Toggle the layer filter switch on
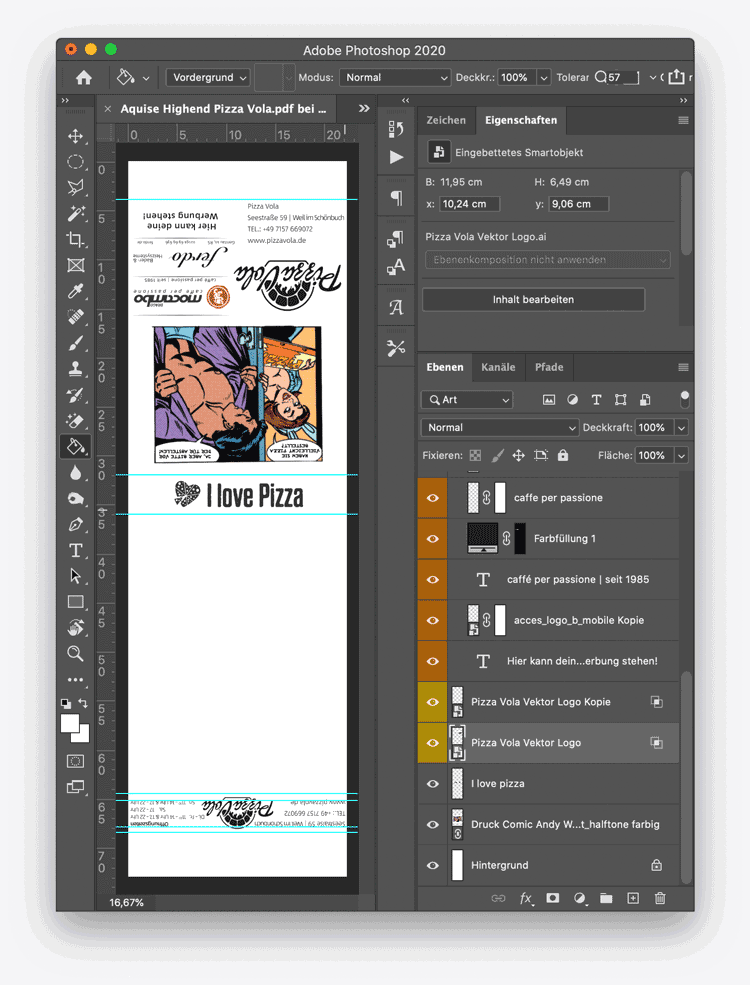750x985 pixels. click(685, 399)
